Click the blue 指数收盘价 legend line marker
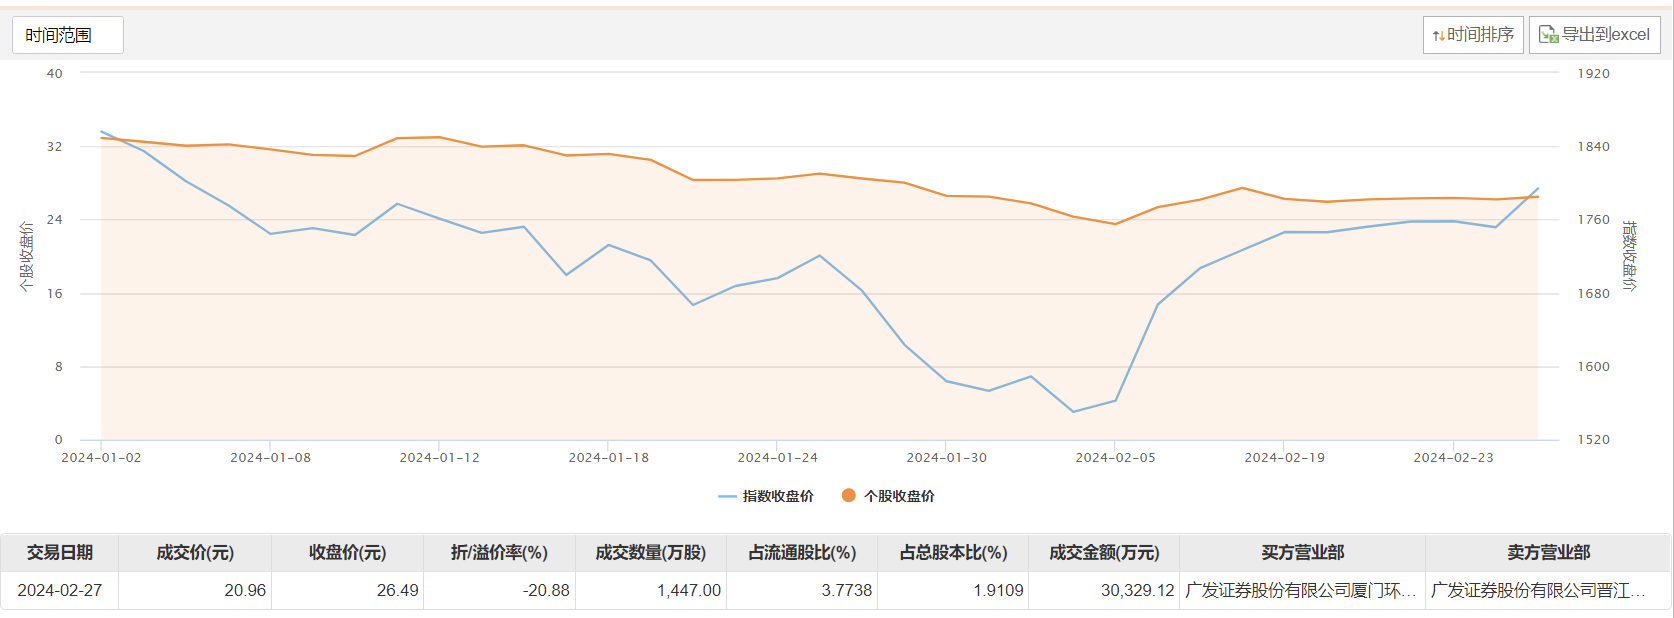The height and width of the screenshot is (618, 1674). (728, 496)
